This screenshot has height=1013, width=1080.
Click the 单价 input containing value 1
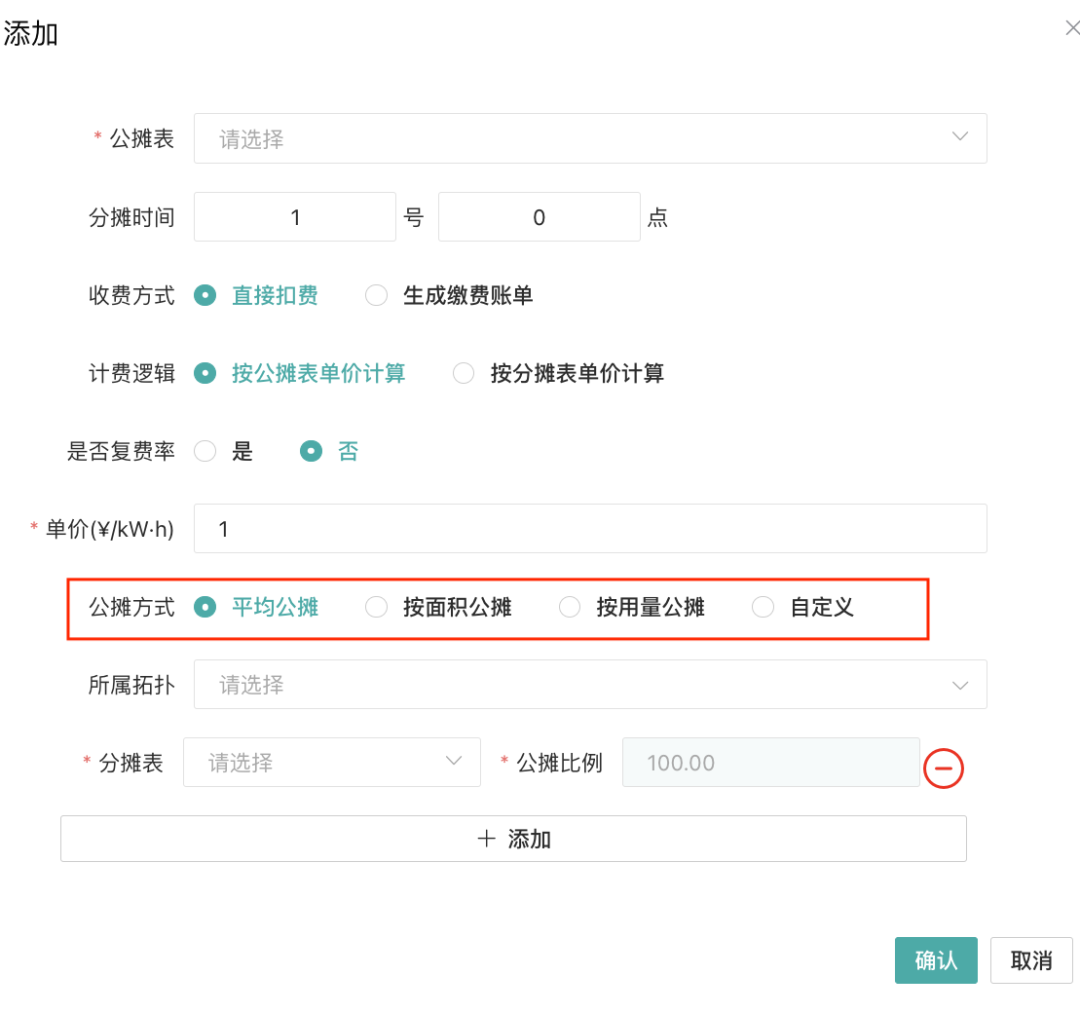[590, 528]
